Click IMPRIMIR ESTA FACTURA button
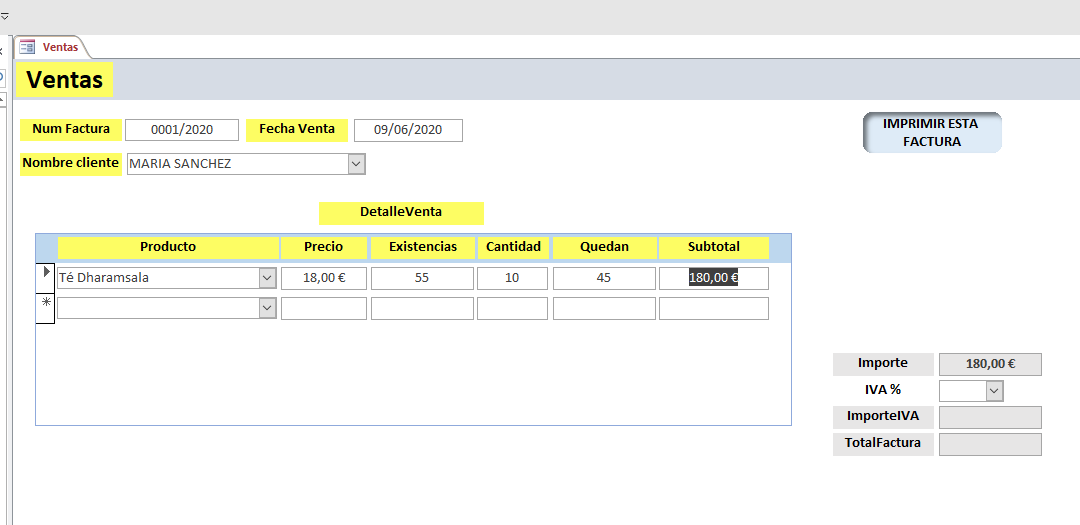 932,132
